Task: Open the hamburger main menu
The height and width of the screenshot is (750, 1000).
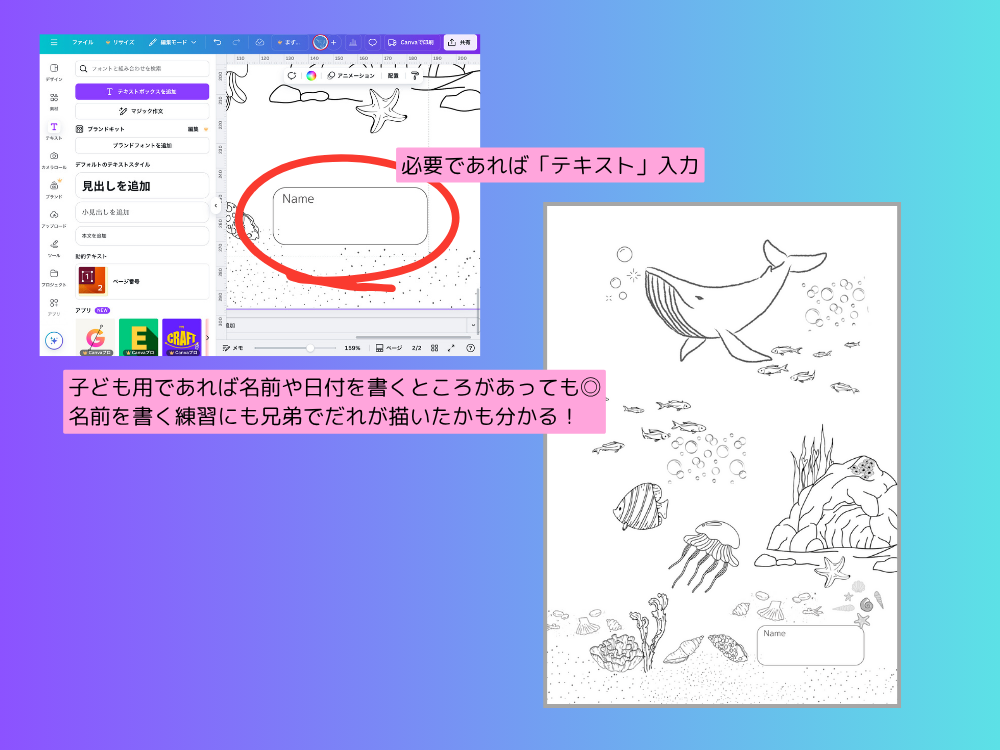Action: [x=54, y=43]
